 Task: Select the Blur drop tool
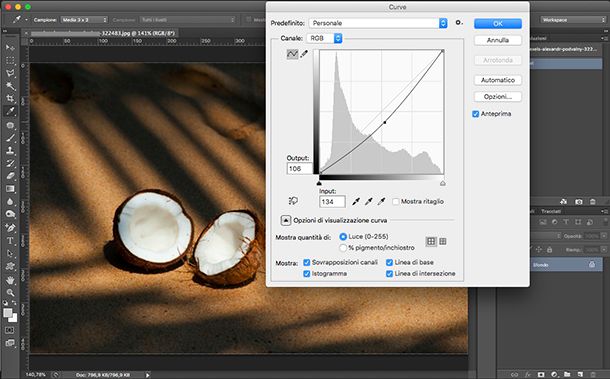[x=10, y=202]
